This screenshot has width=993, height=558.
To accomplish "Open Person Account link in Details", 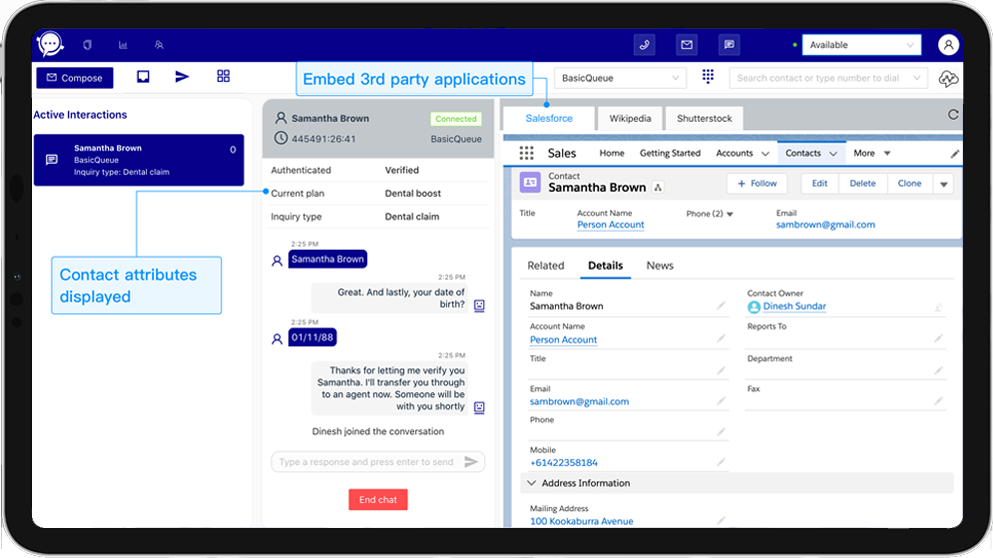I will coord(564,339).
